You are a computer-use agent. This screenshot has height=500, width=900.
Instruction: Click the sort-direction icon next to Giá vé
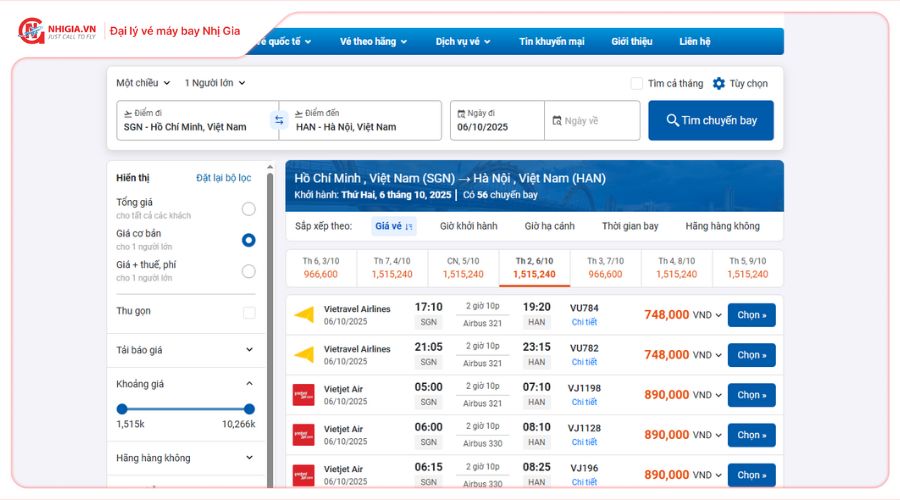pyautogui.click(x=409, y=227)
